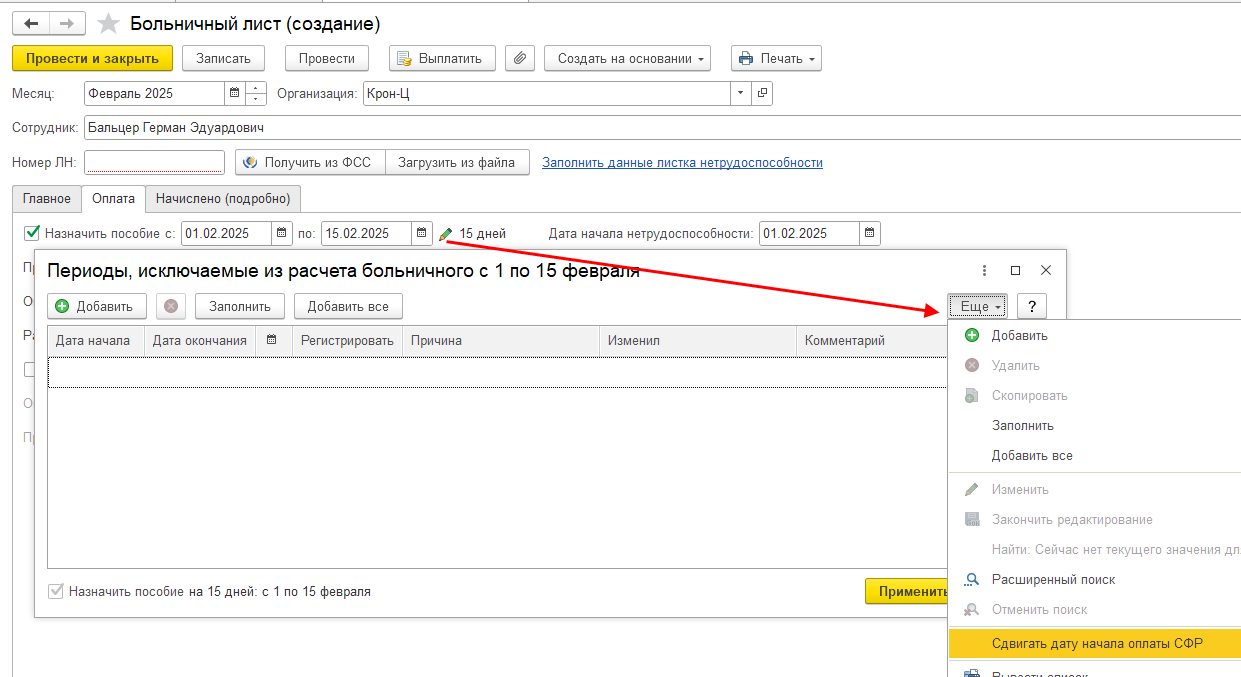Choose Закончить редактирование in the menu

(x=1095, y=519)
